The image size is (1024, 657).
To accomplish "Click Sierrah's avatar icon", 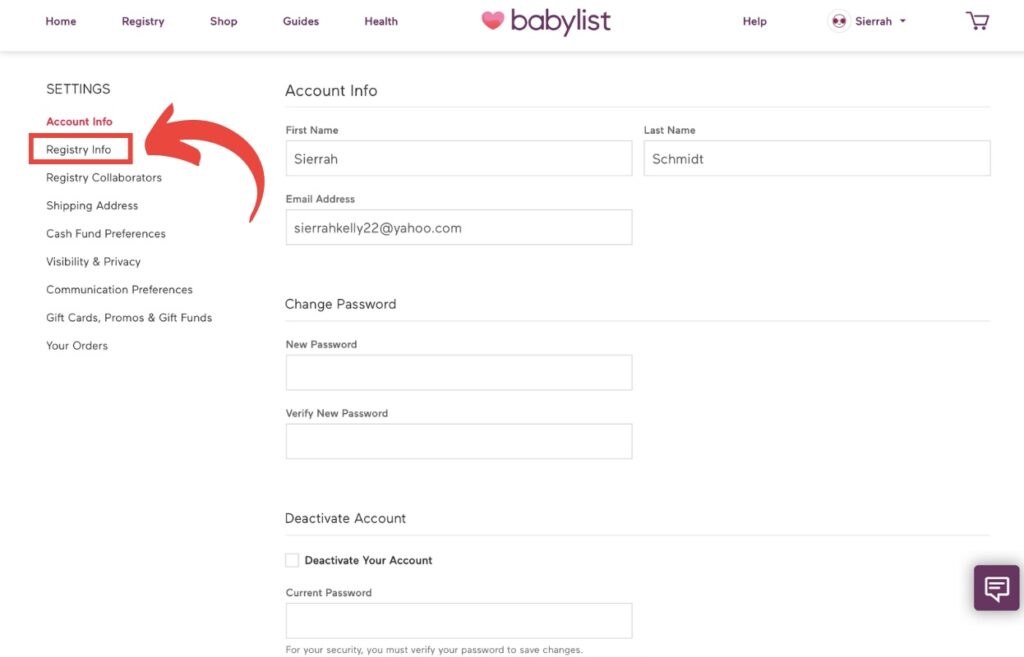I will coord(839,20).
